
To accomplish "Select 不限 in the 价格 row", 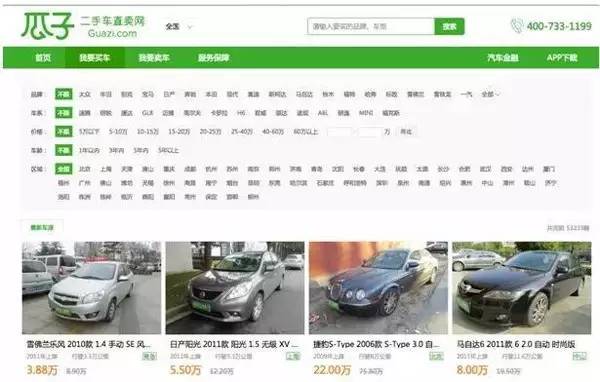I will click(64, 132).
